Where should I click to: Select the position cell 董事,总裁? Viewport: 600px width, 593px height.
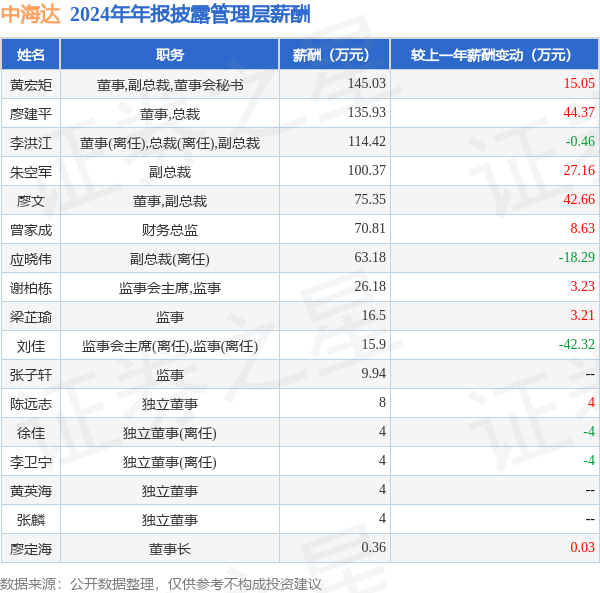click(x=170, y=114)
